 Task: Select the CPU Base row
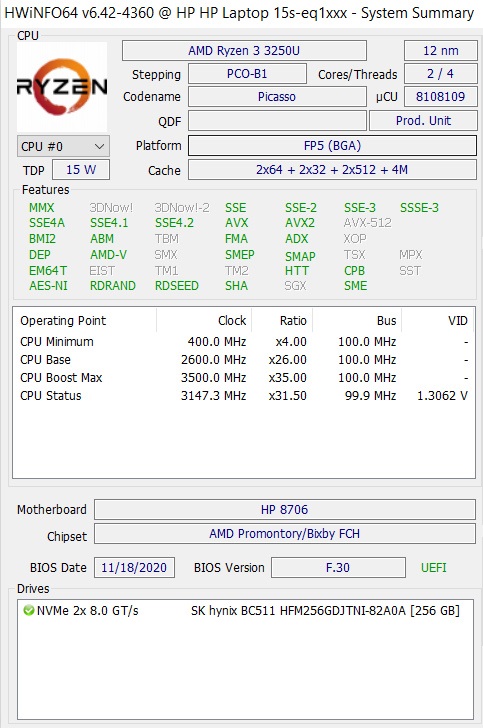pyautogui.click(x=244, y=360)
